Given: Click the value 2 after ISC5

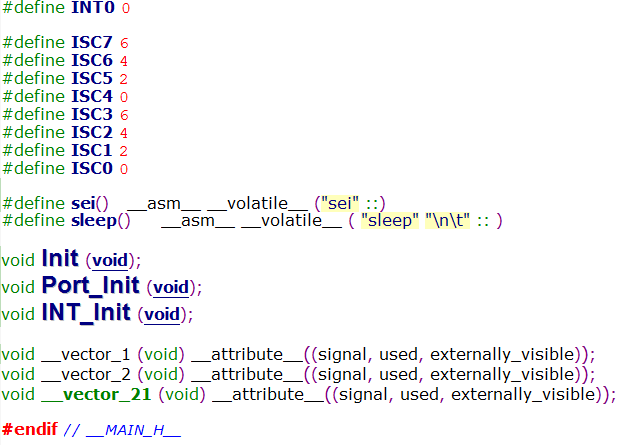Looking at the screenshot, I should (124, 79).
